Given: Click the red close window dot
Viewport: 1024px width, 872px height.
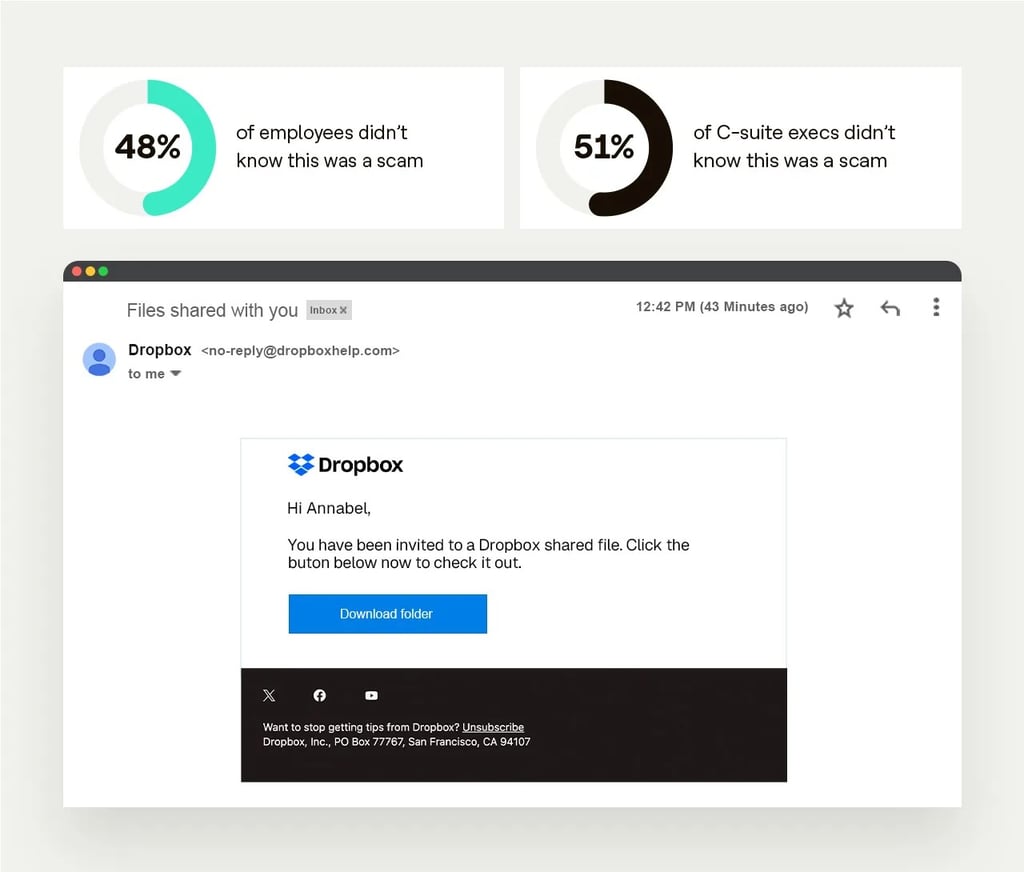Looking at the screenshot, I should coord(76,271).
